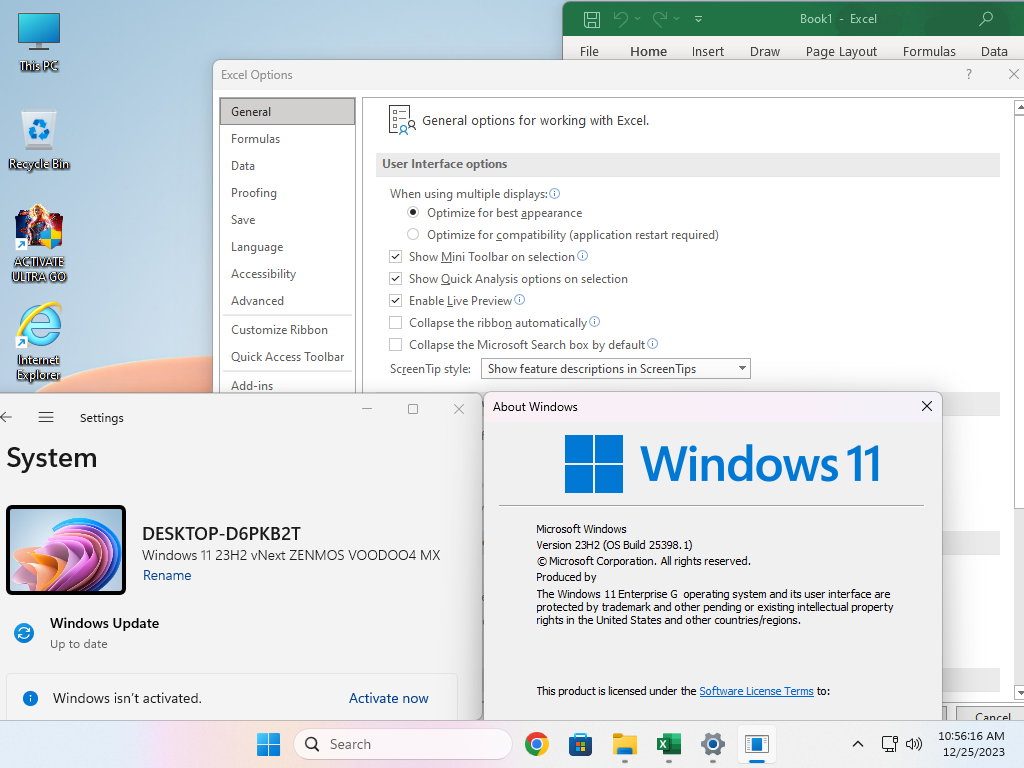Click the Windows Start button on taskbar
This screenshot has width=1024, height=768.
pyautogui.click(x=268, y=744)
